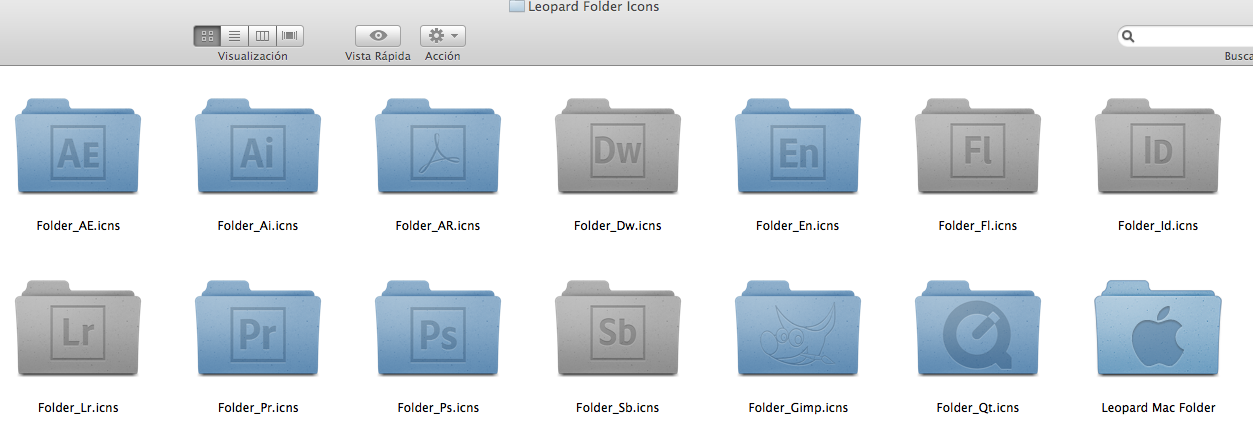Viewport: 1253px width, 438px height.
Task: Switch to Cover Flow view mode
Action: [x=290, y=36]
